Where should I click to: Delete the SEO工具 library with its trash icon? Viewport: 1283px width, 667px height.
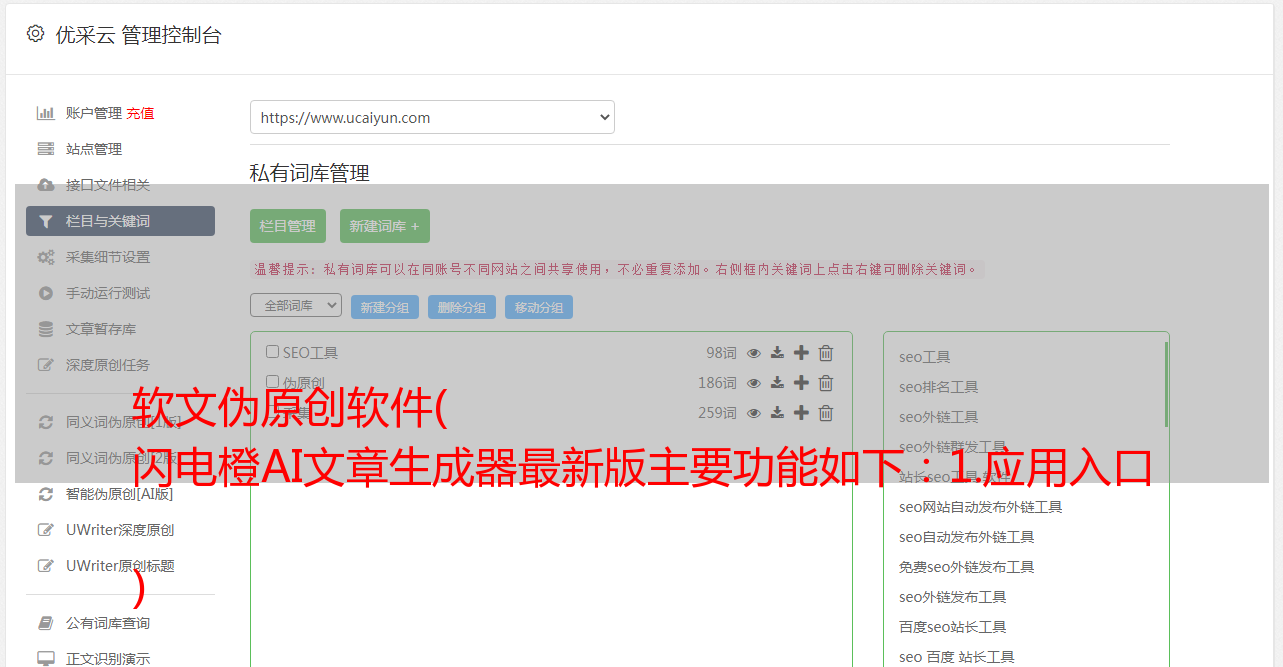826,353
